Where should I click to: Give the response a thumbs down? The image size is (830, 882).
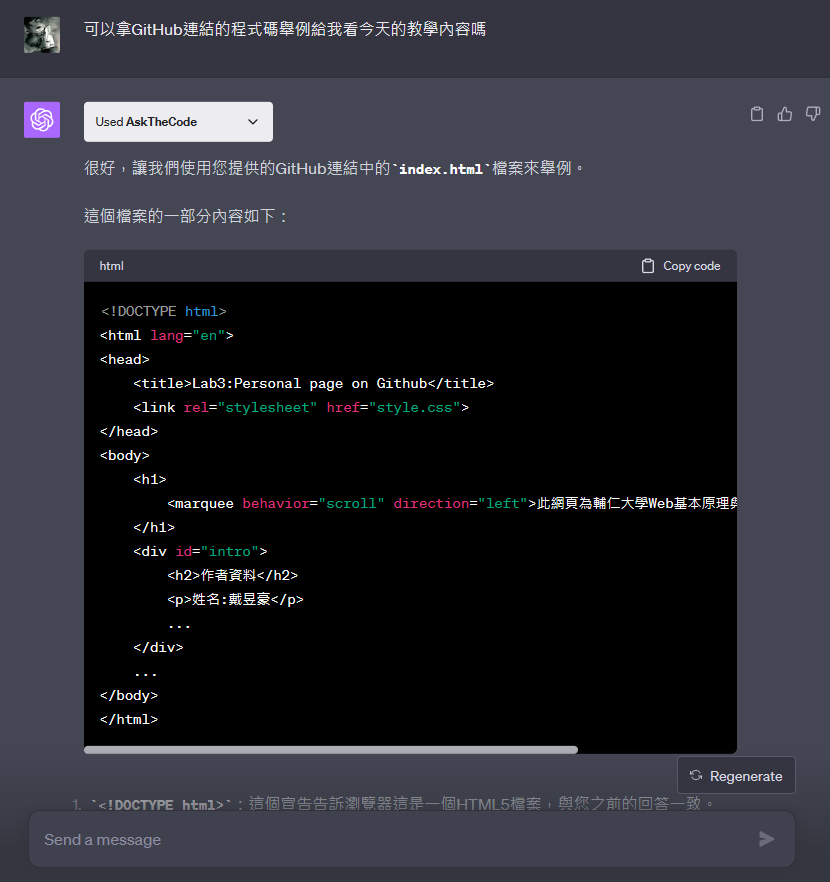(813, 114)
